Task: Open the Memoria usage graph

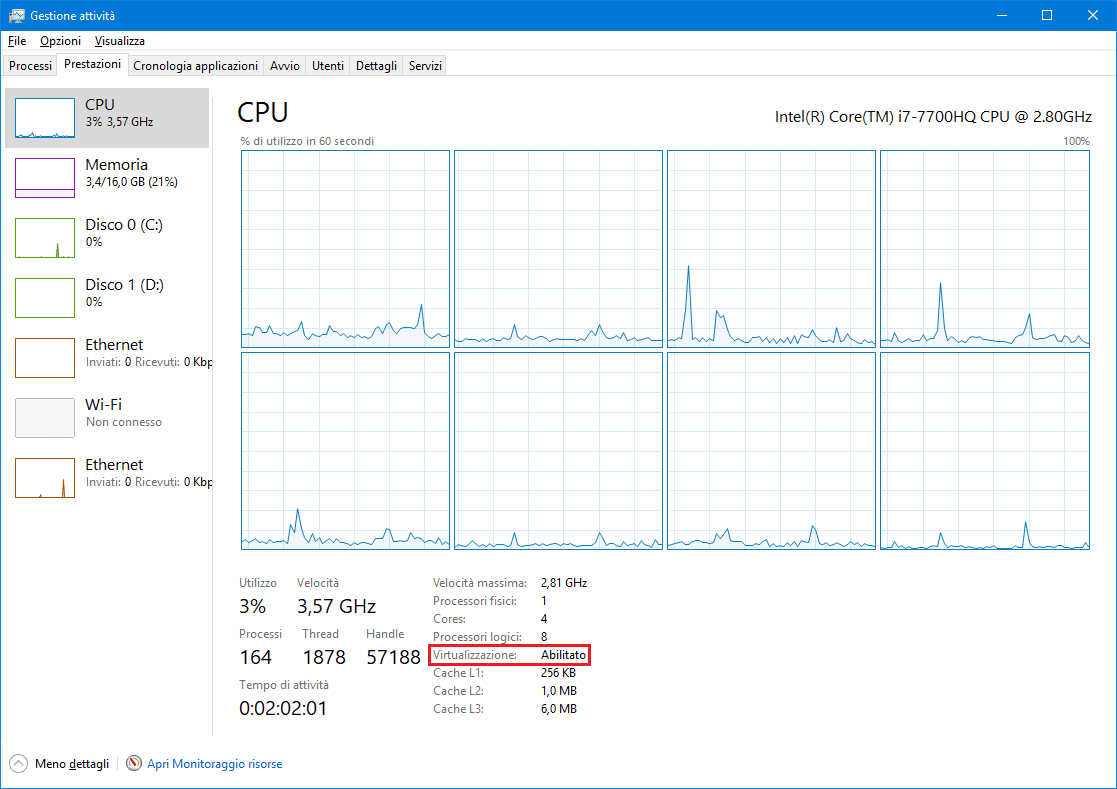Action: (45, 178)
